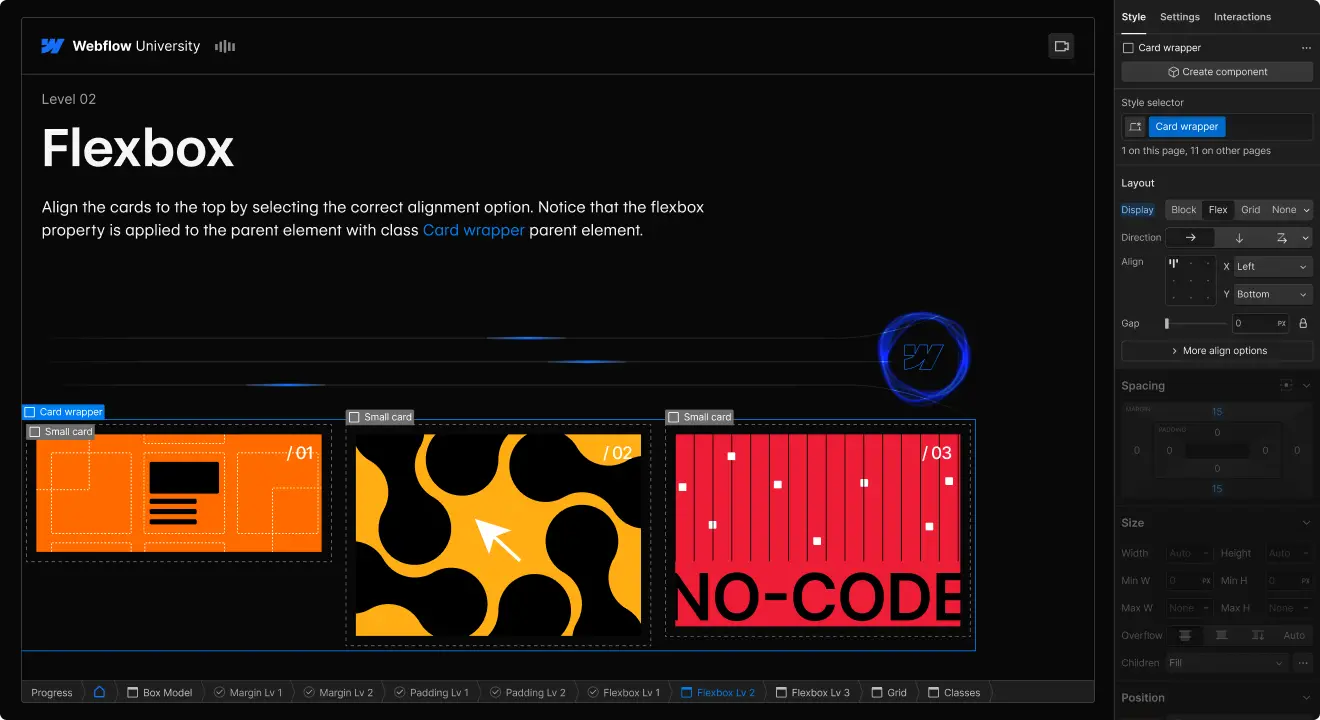Click the Gap slider handle
This screenshot has height=720, width=1320.
pos(1166,323)
